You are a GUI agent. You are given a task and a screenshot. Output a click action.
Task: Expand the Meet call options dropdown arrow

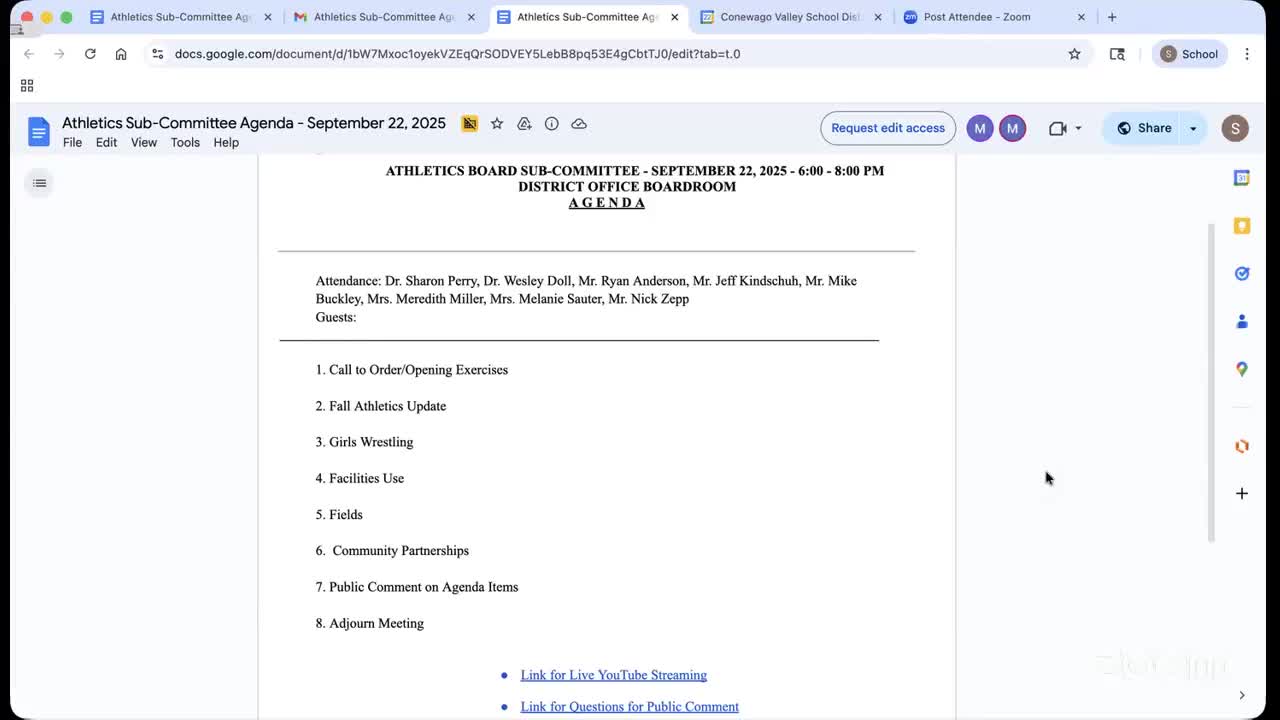1078,128
